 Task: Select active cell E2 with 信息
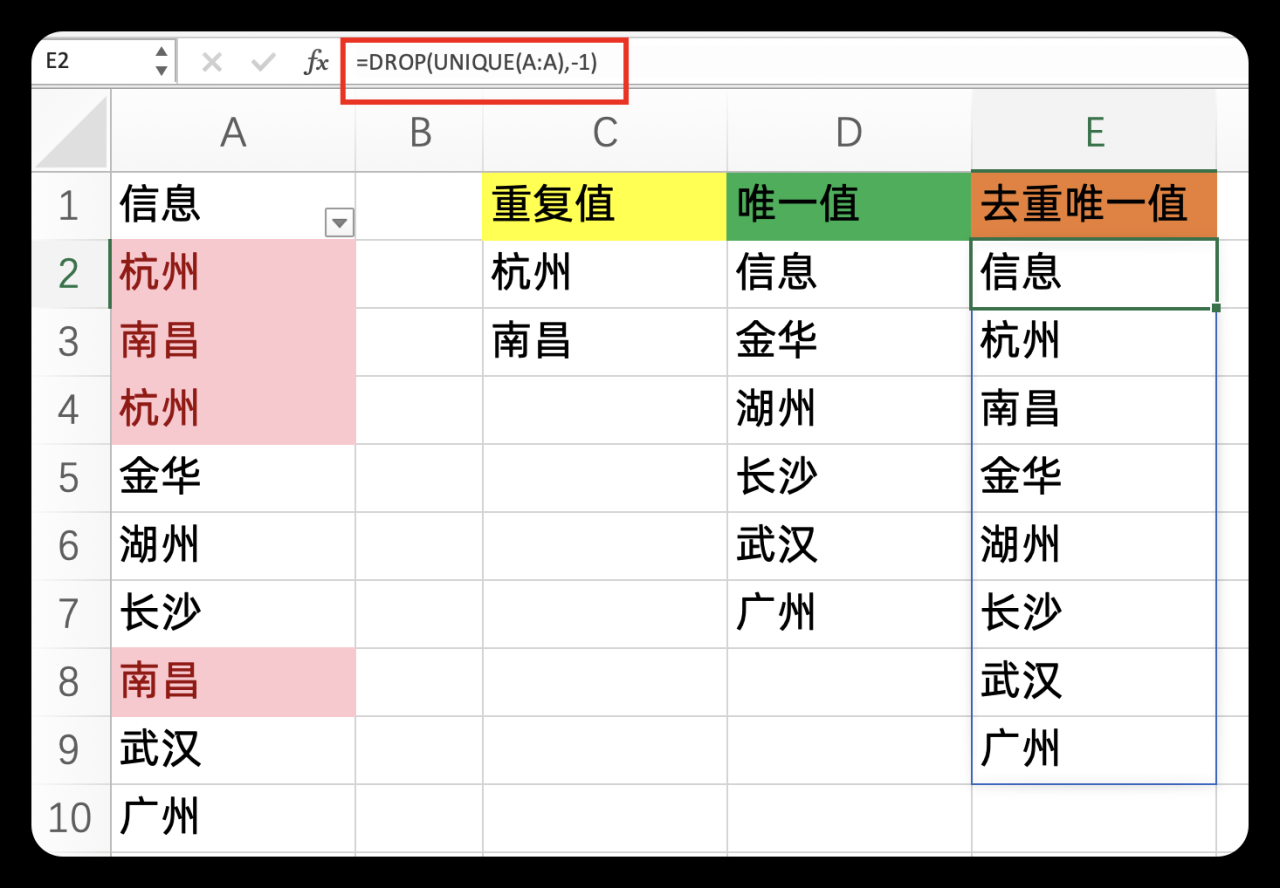(1094, 274)
